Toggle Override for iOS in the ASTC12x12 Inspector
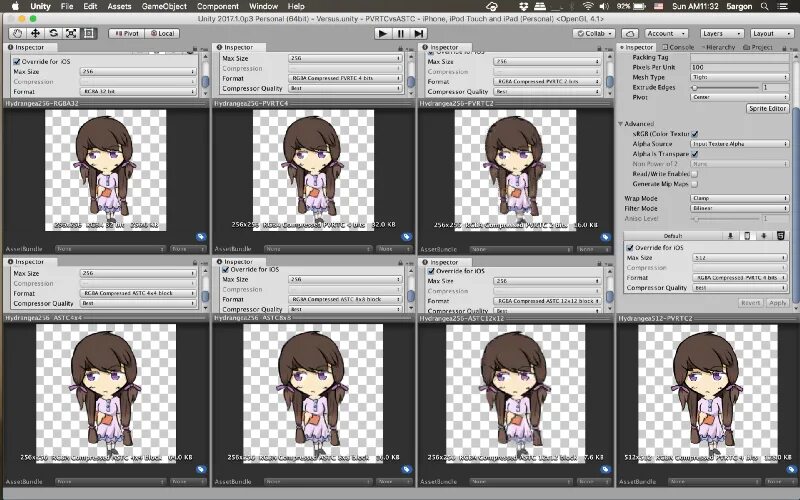Image resolution: width=800 pixels, height=500 pixels. 431,271
